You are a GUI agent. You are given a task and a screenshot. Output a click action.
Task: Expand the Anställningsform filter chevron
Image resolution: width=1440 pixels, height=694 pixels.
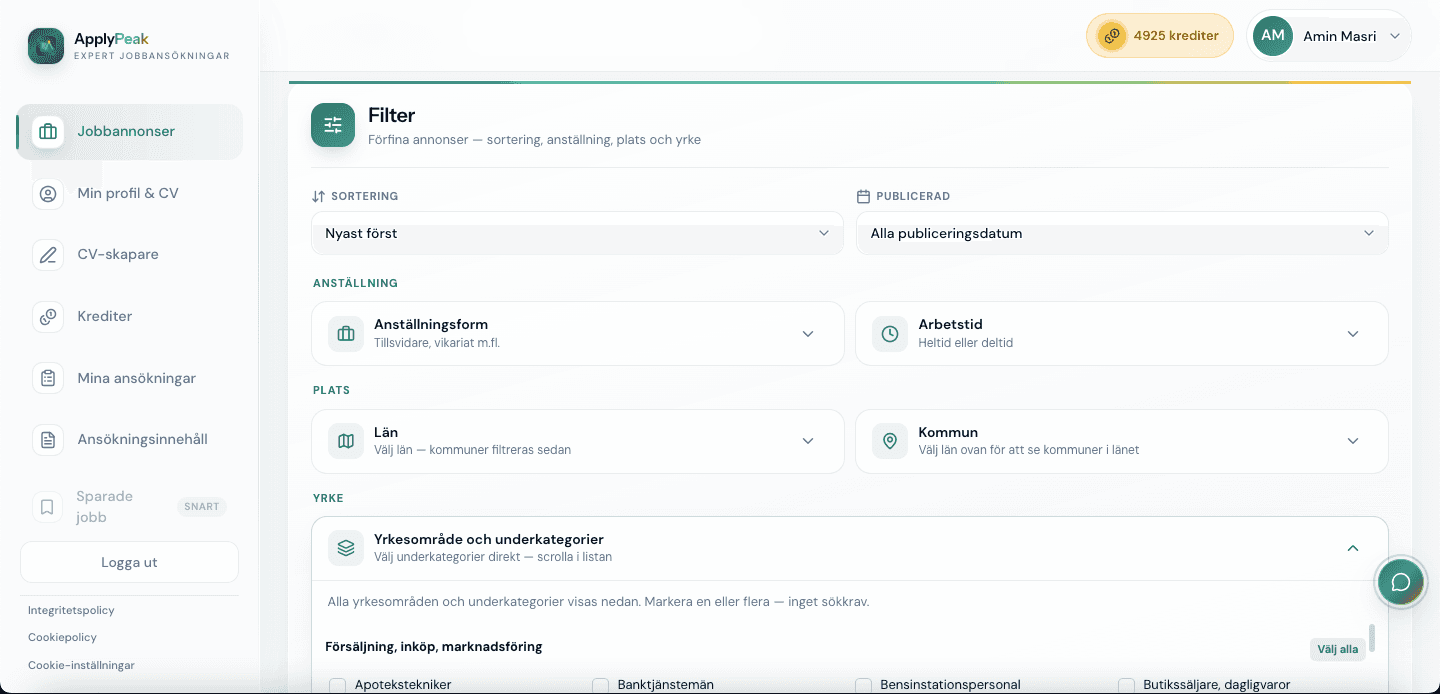coord(808,334)
